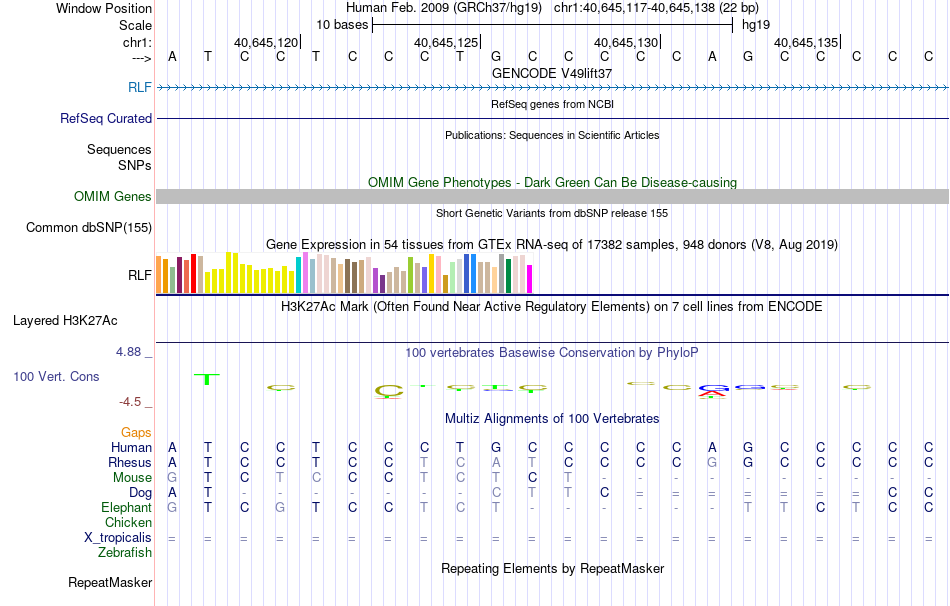Image resolution: width=950 pixels, height=606 pixels.
Task: Click the RLF gene arrow line in GENCODE track
Action: (x=552, y=88)
